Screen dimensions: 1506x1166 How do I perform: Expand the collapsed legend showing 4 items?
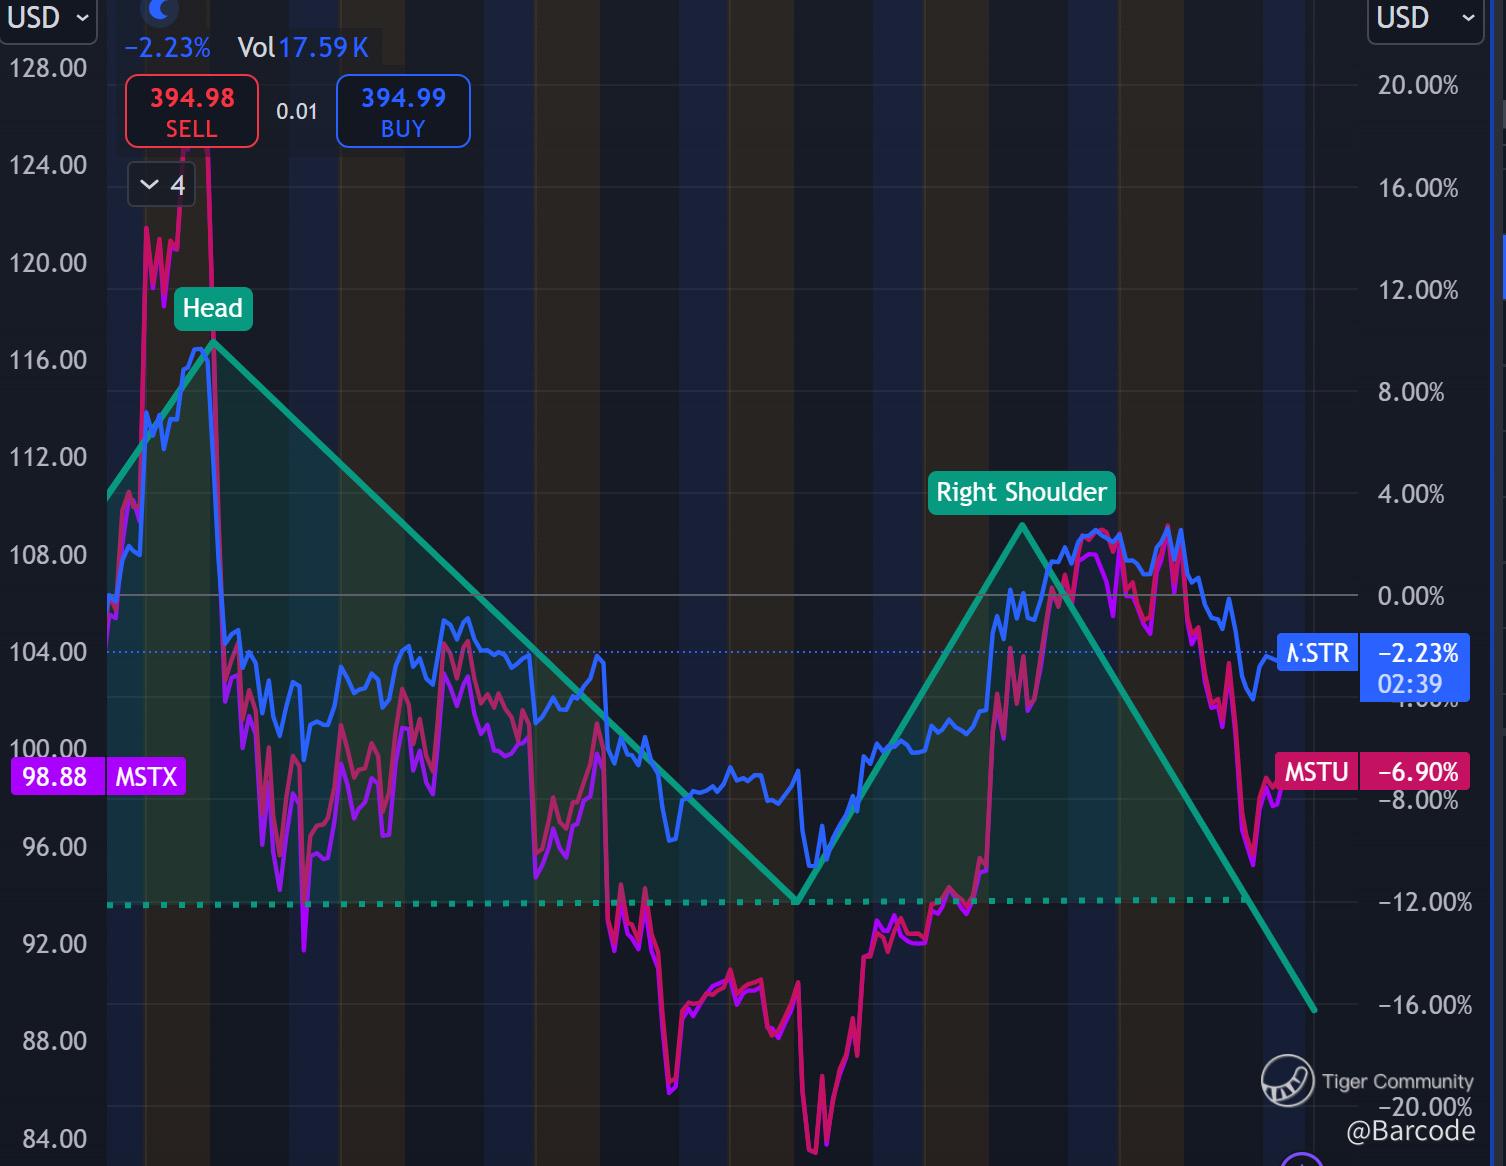(x=161, y=185)
